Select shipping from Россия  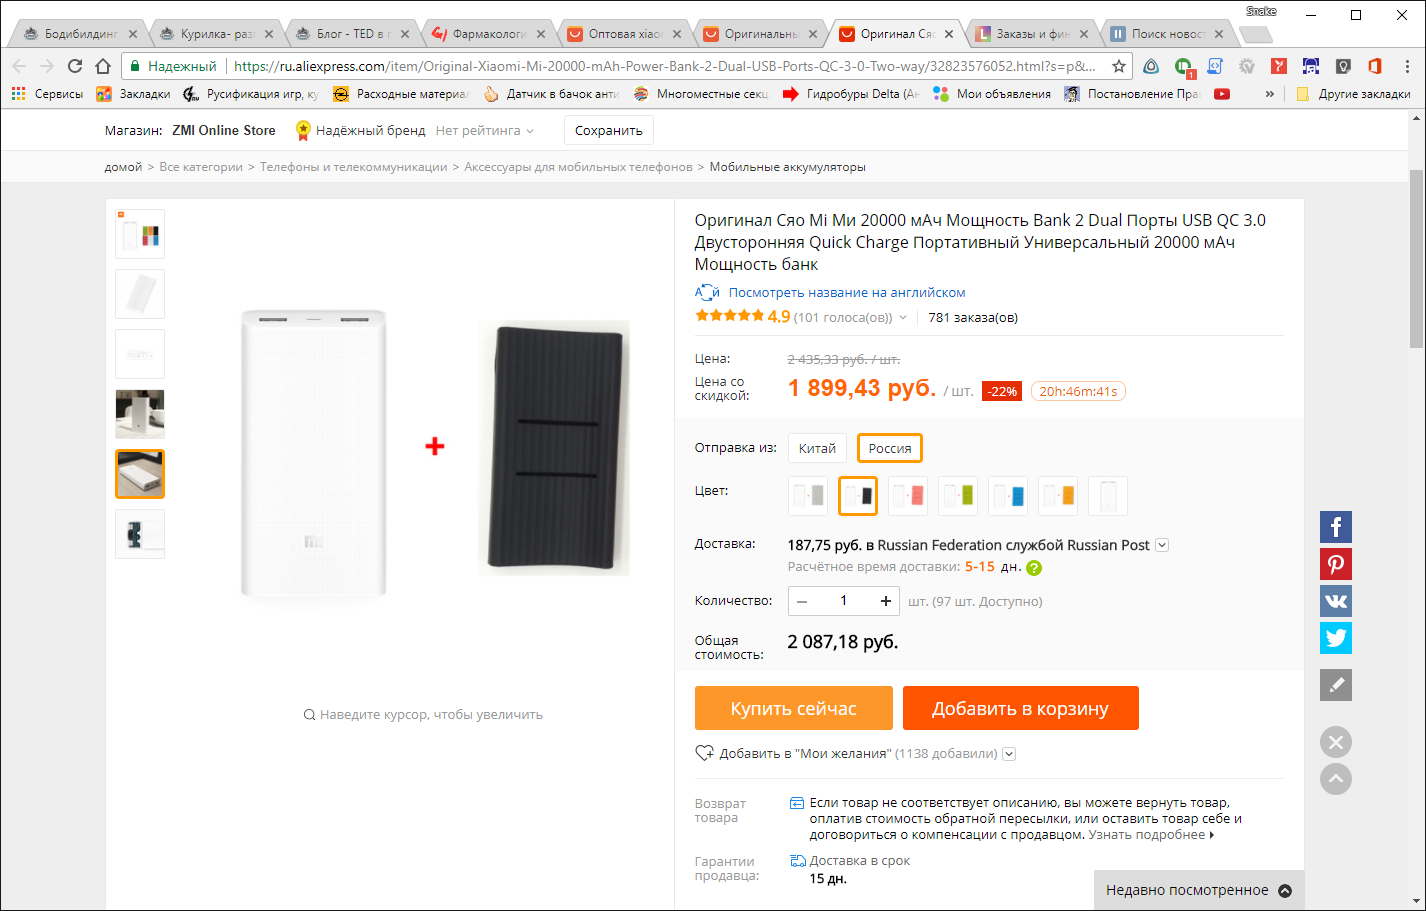click(889, 448)
